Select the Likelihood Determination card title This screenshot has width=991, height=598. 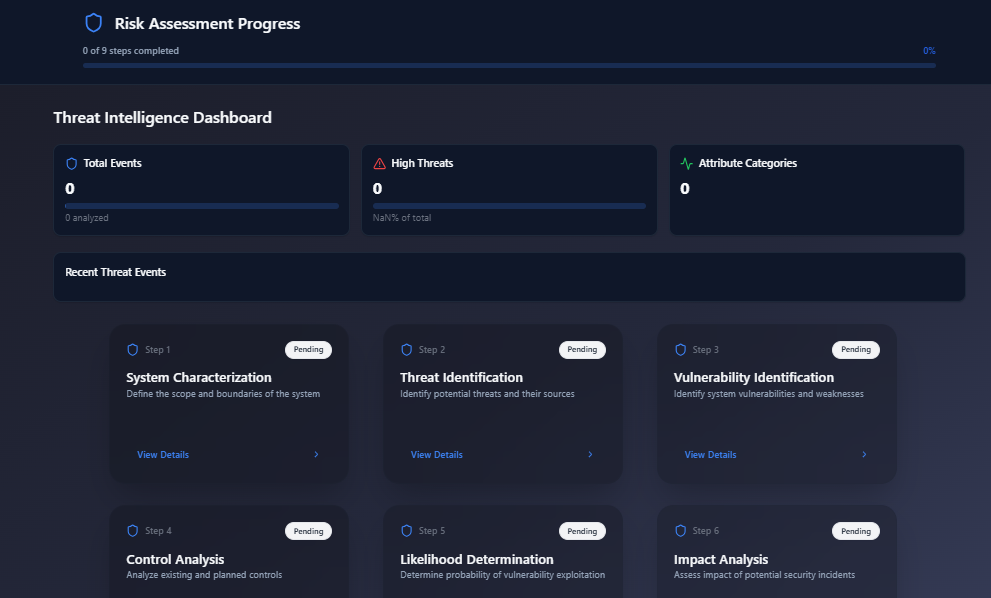tap(476, 559)
